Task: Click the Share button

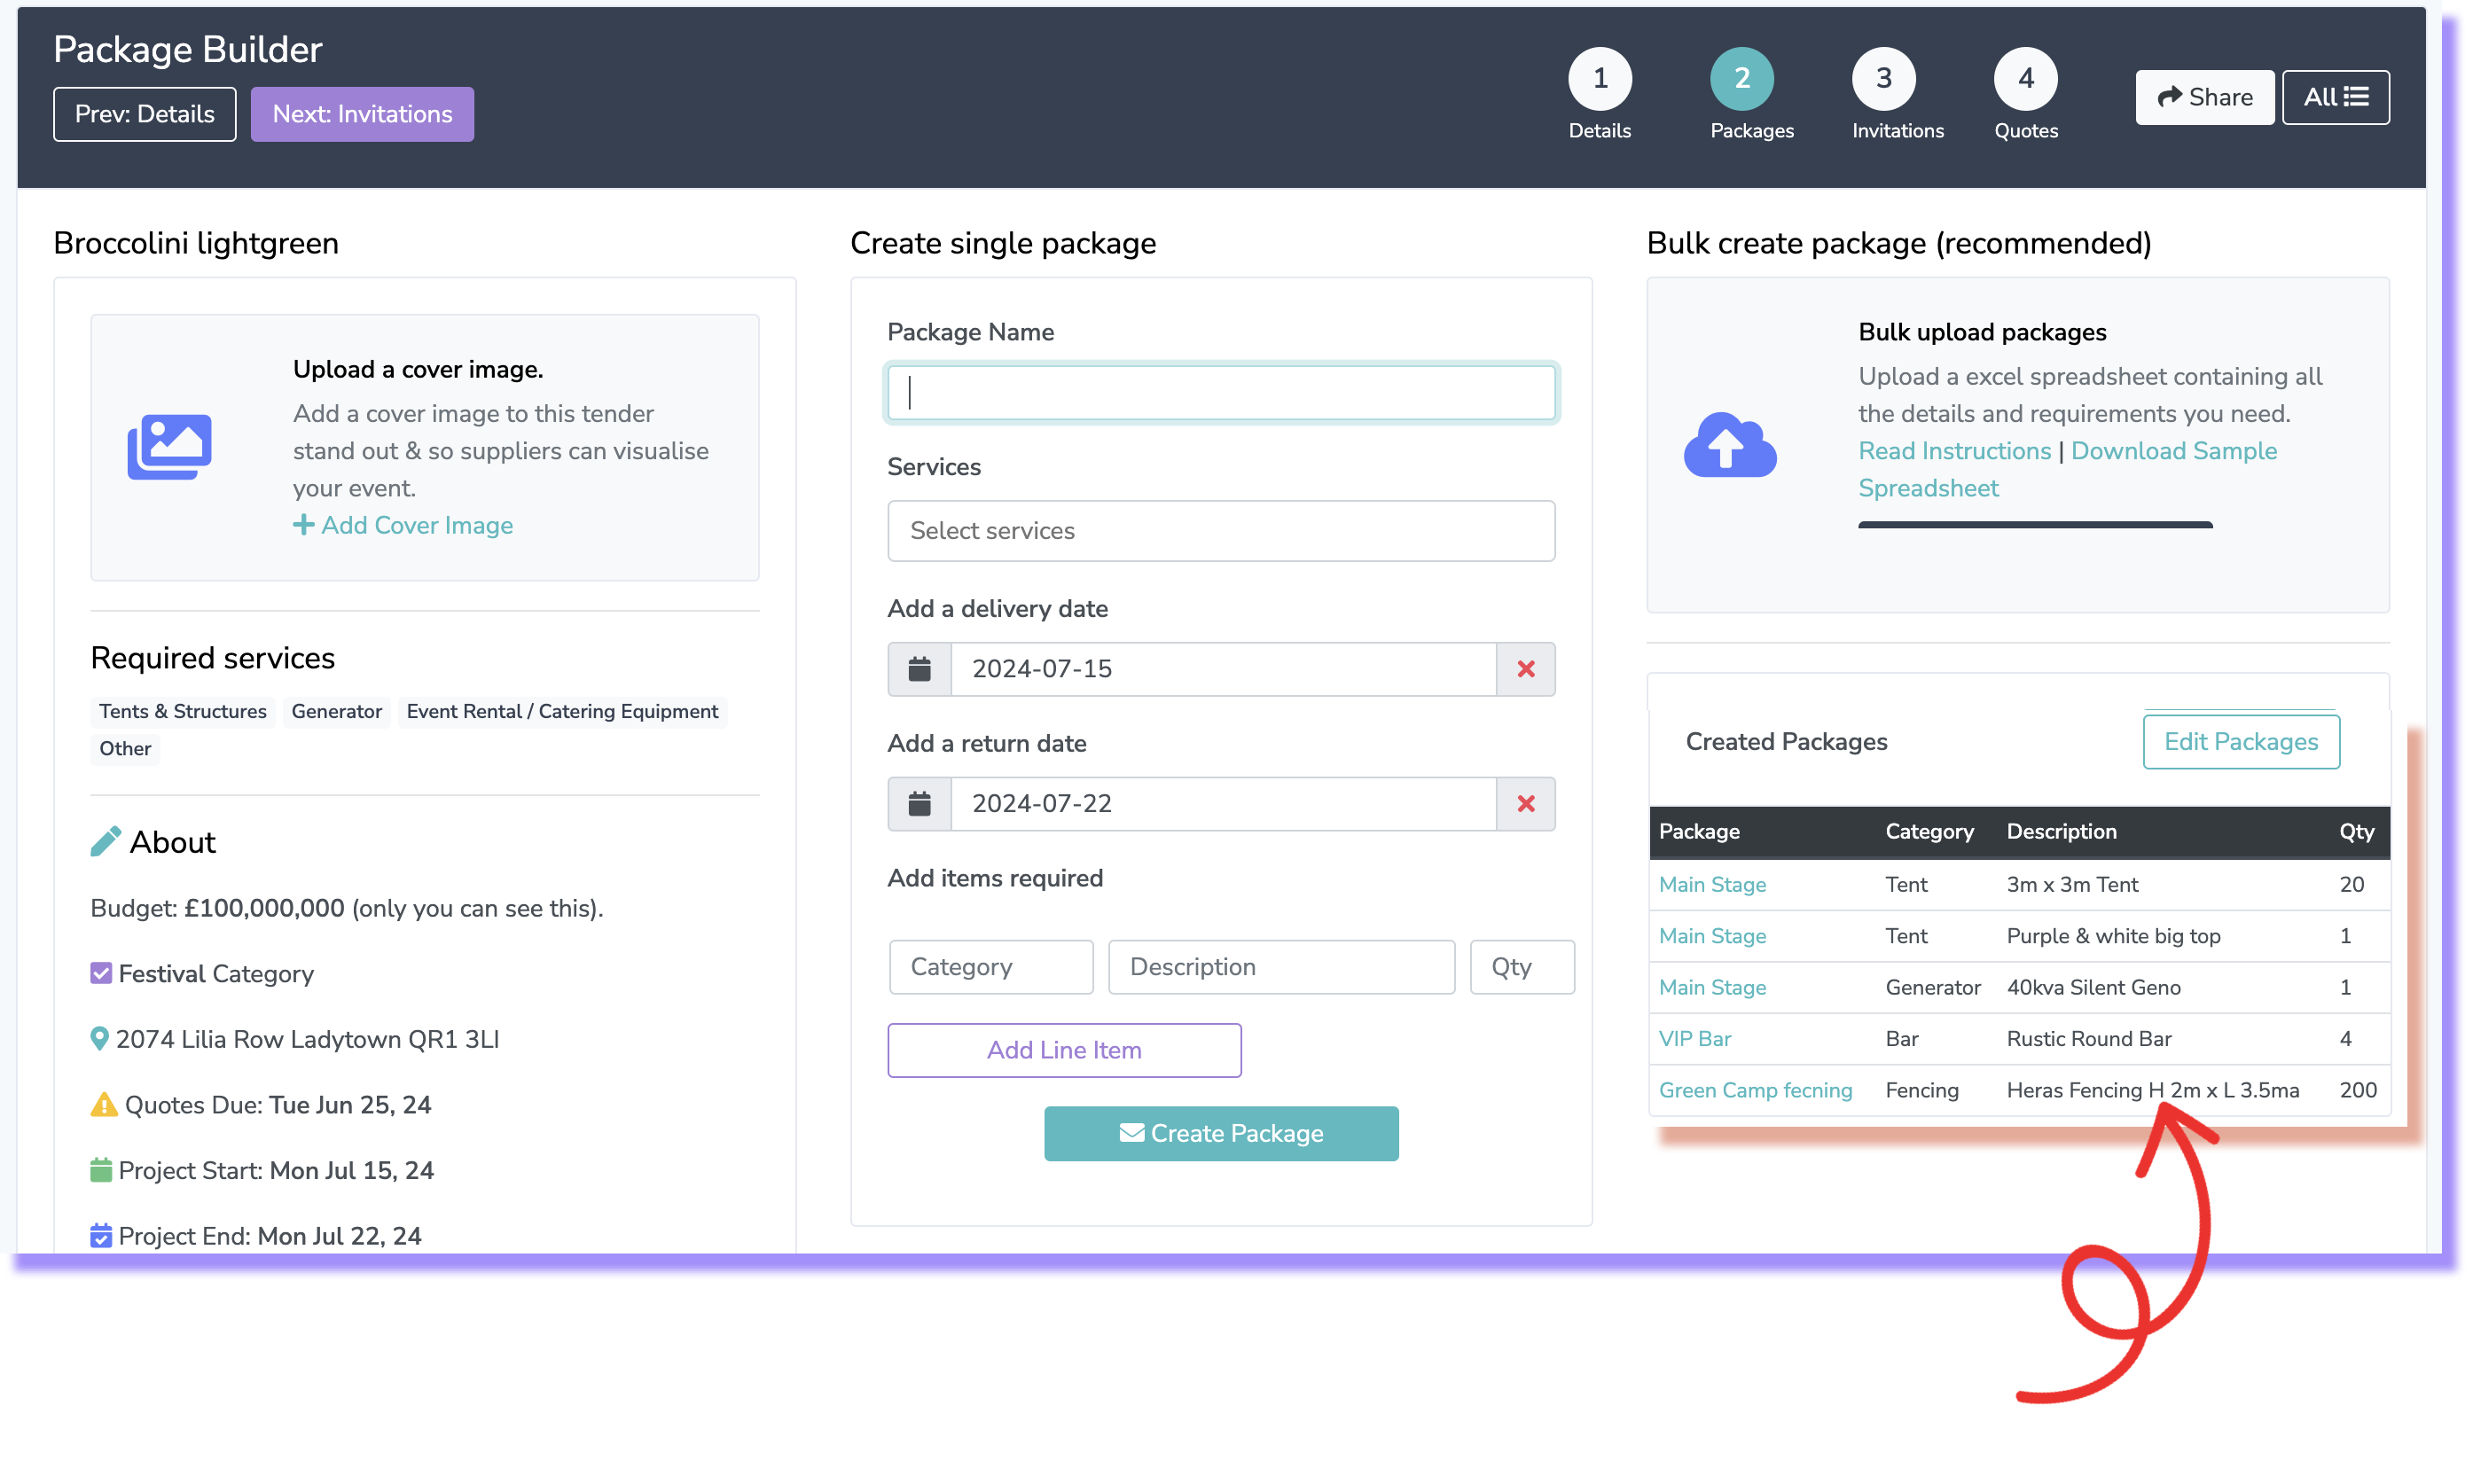Action: click(x=2204, y=97)
